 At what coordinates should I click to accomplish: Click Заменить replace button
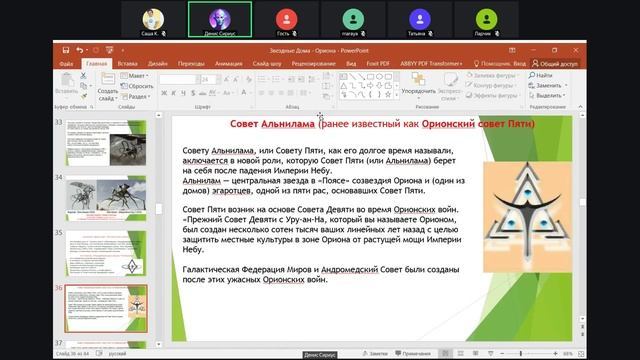(548, 85)
